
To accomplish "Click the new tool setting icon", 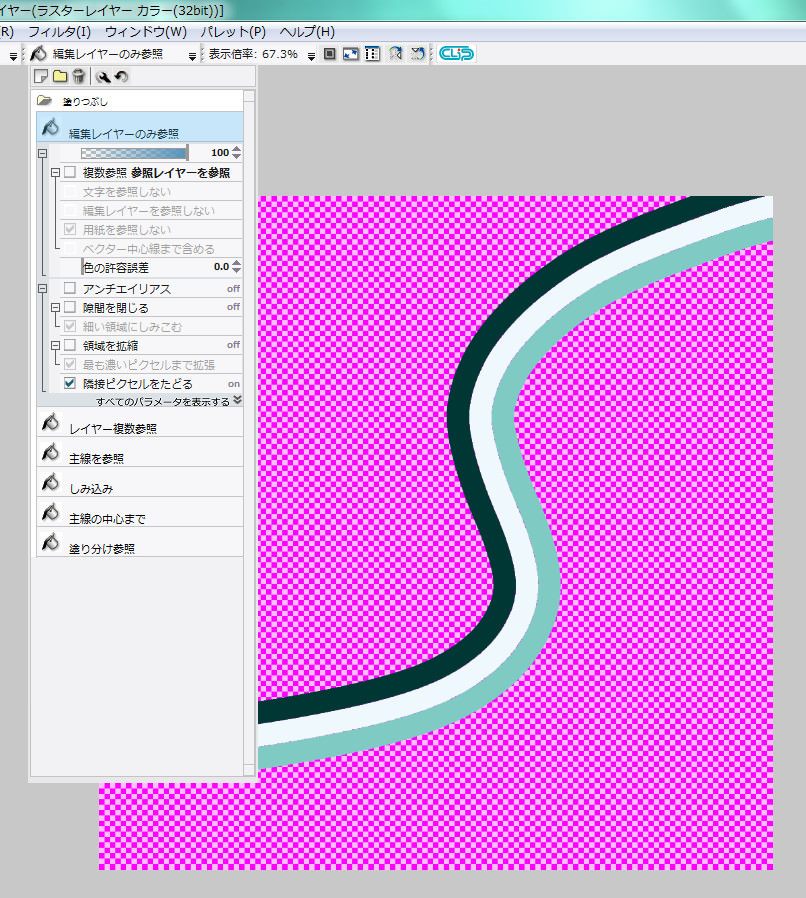I will point(41,76).
